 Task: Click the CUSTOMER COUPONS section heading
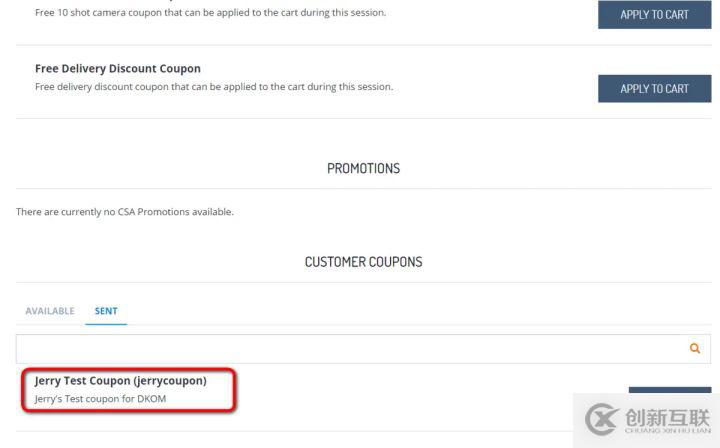pos(363,262)
